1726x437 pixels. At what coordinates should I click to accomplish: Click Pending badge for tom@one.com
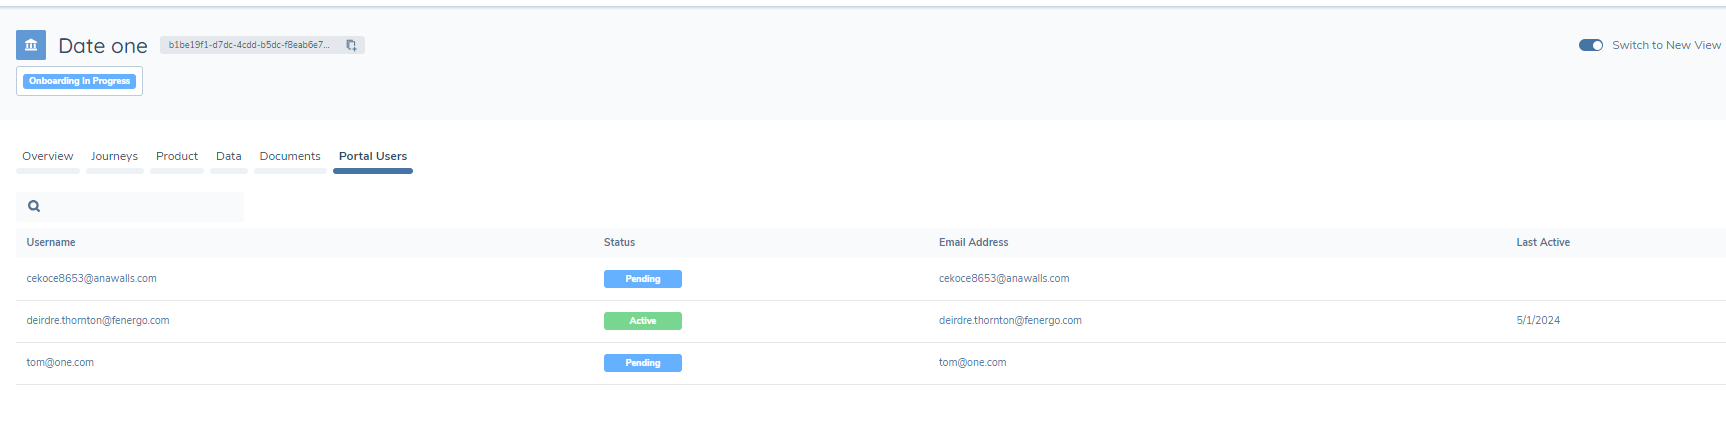[642, 363]
